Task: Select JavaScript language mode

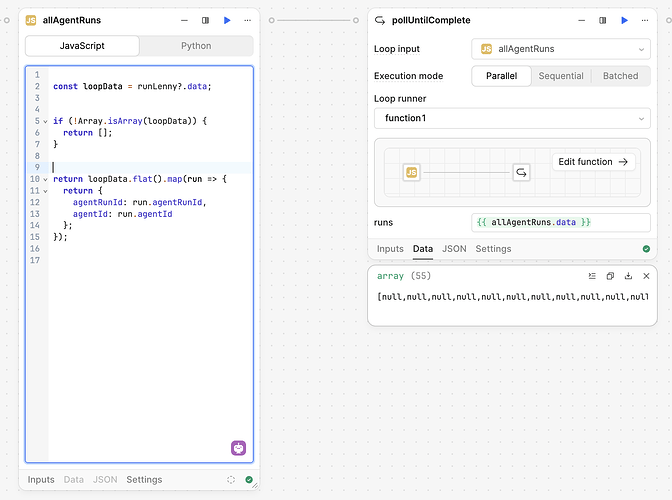Action: [82, 46]
